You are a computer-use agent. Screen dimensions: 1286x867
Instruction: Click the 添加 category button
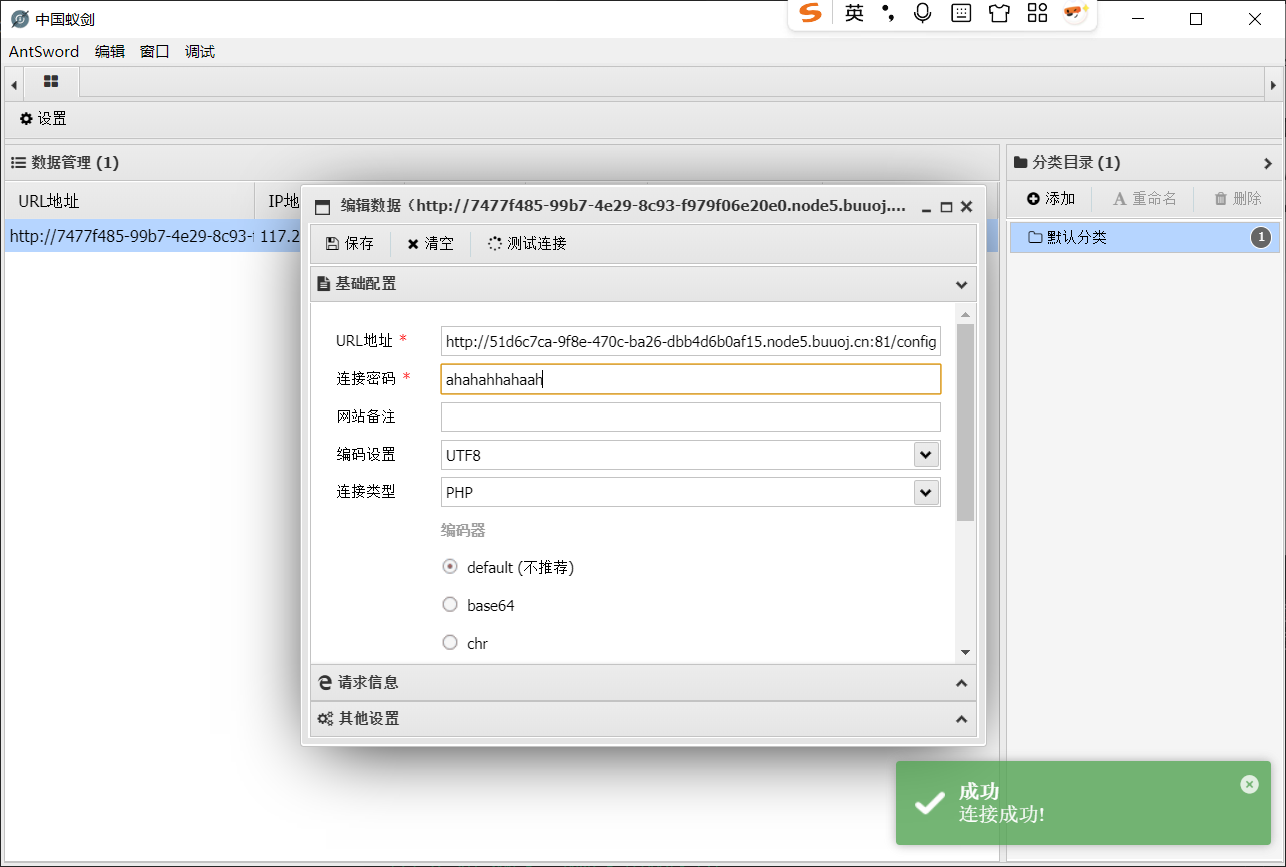[1050, 199]
